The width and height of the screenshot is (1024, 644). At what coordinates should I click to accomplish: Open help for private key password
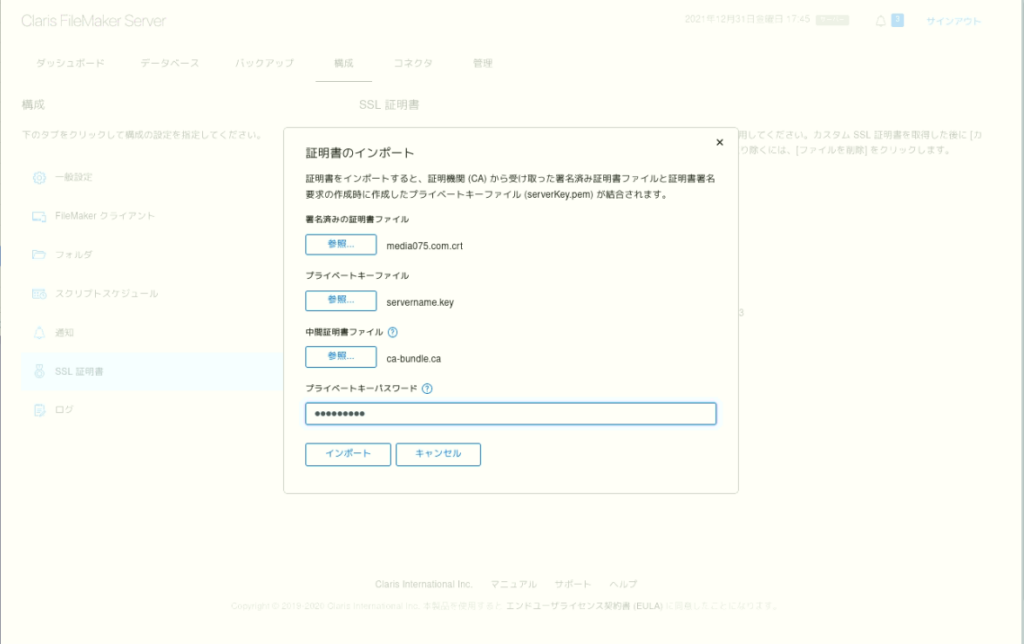coord(427,389)
